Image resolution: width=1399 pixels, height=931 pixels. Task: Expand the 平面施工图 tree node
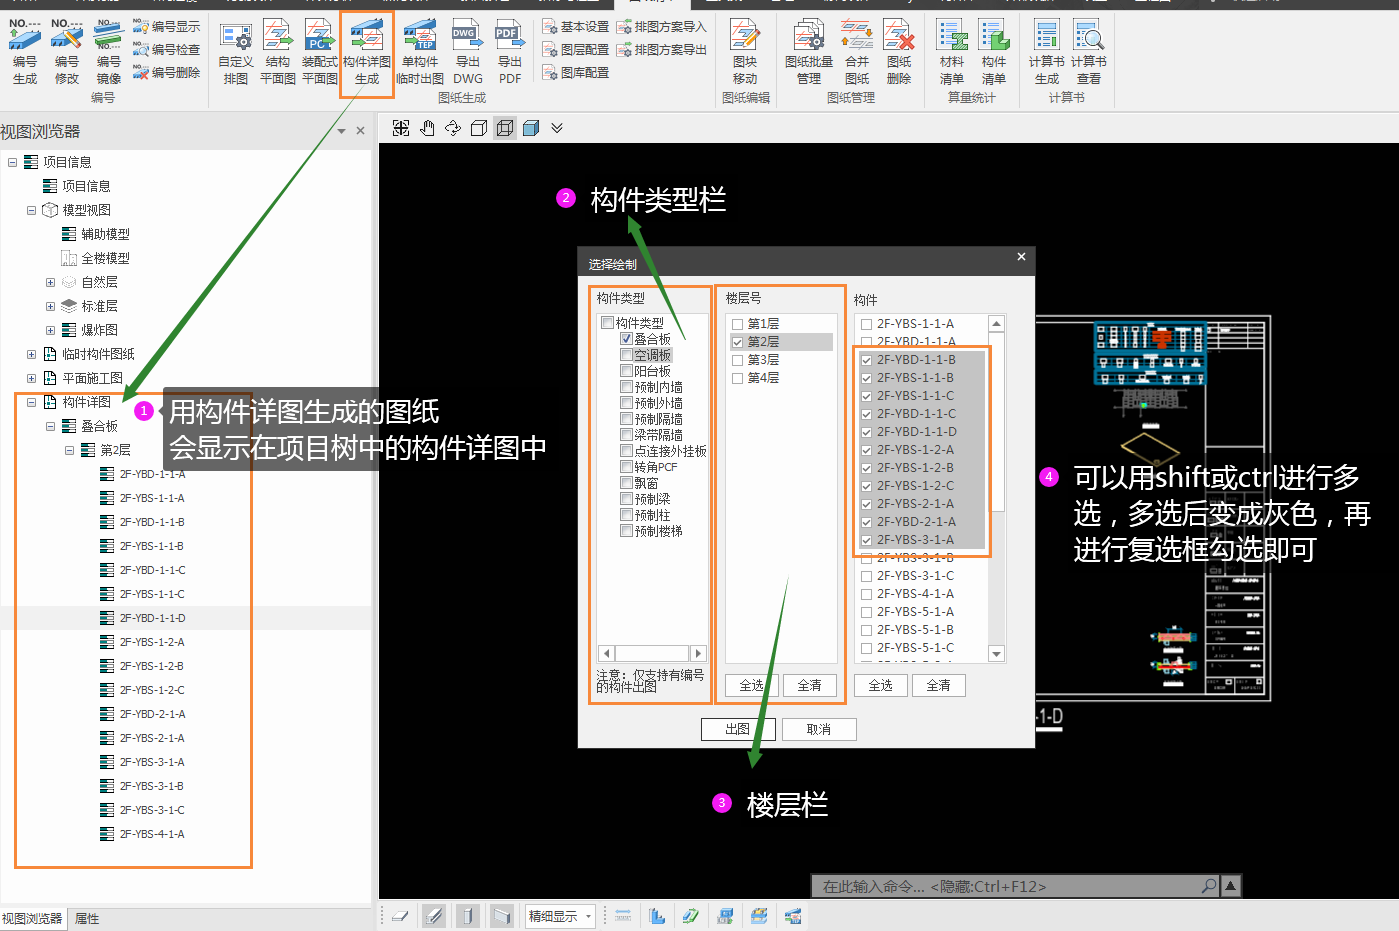[x=31, y=378]
